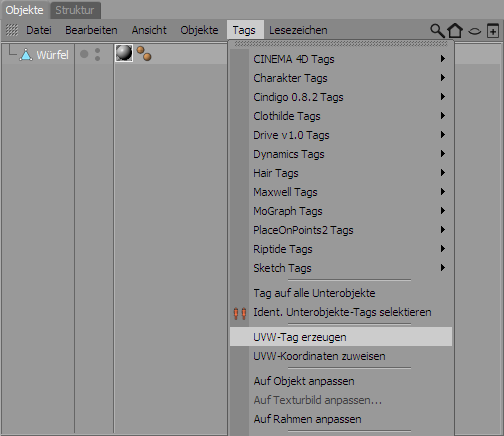Open the Bearbeiten menu

click(91, 30)
